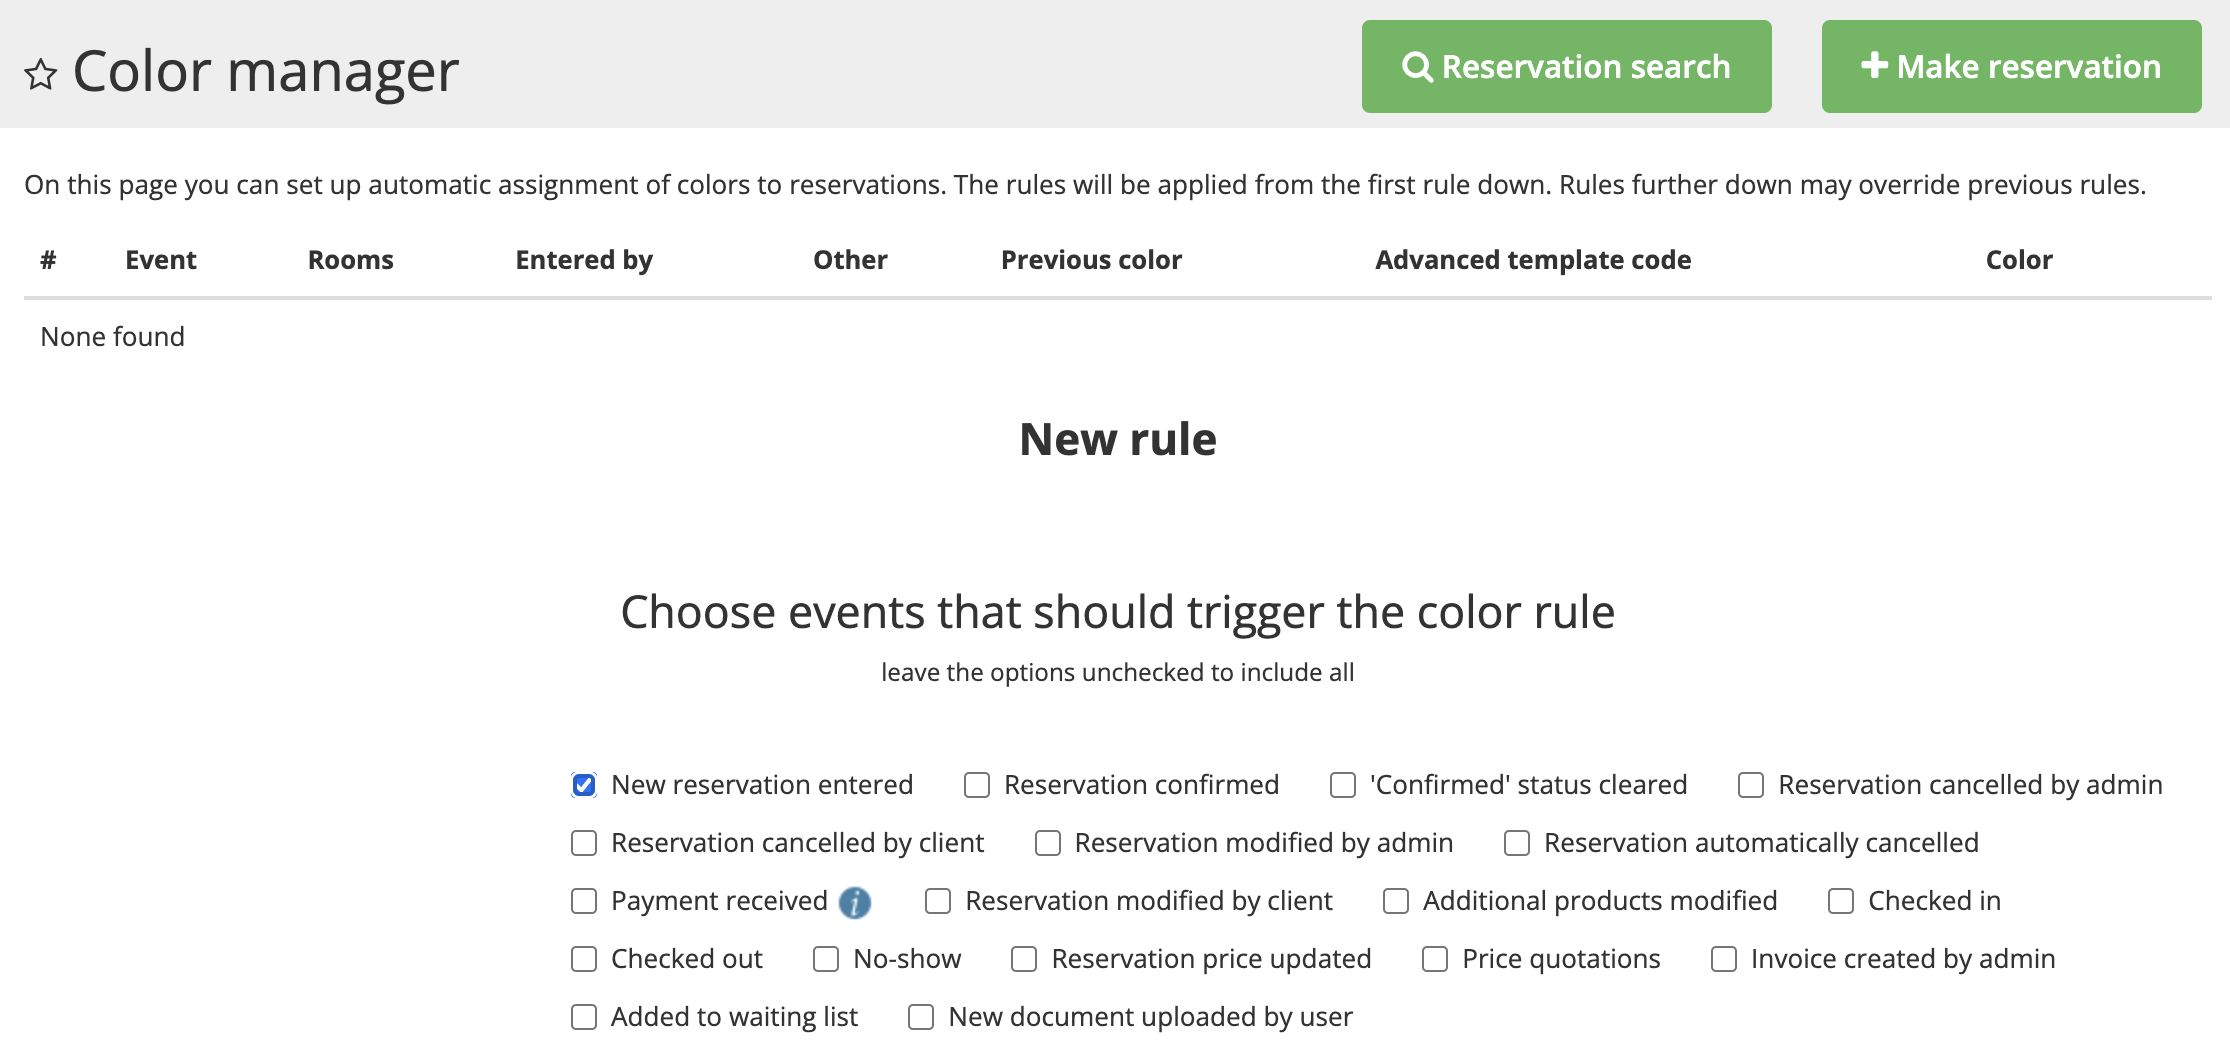Image resolution: width=2230 pixels, height=1058 pixels.
Task: Click the favorite star icon beside Color manager
Action: tap(41, 74)
